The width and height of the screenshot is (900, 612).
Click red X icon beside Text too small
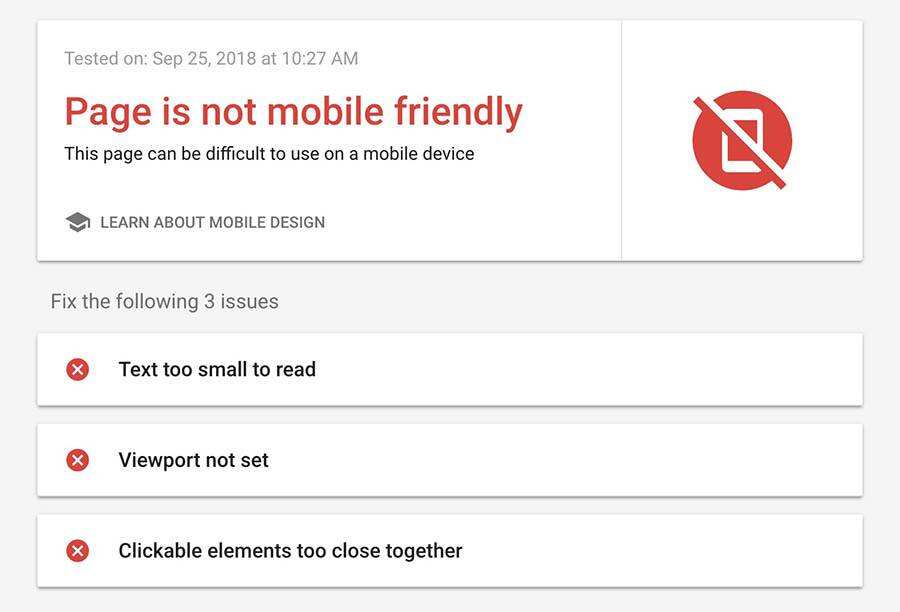(77, 370)
